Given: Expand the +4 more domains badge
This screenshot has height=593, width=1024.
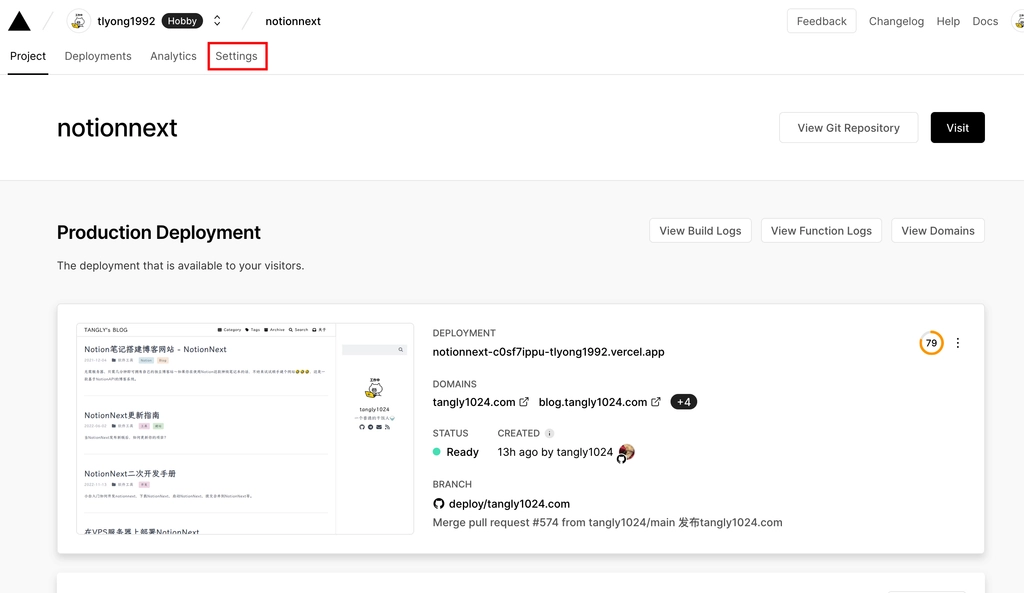Looking at the screenshot, I should 684,402.
